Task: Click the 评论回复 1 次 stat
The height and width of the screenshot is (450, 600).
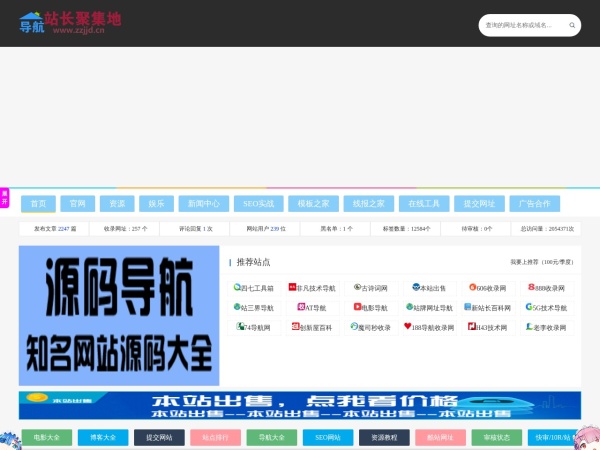Action: tap(196, 229)
